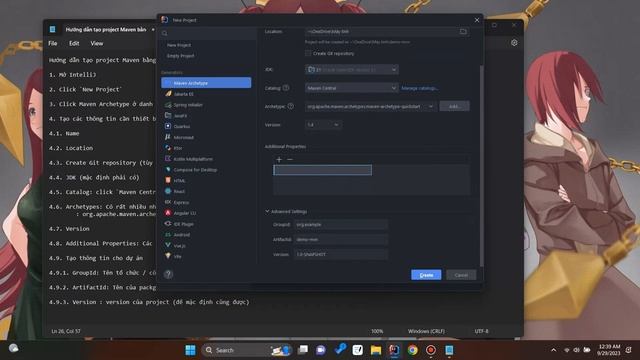Open the View menu in Notepad
This screenshot has width=640, height=360.
tap(97, 43)
